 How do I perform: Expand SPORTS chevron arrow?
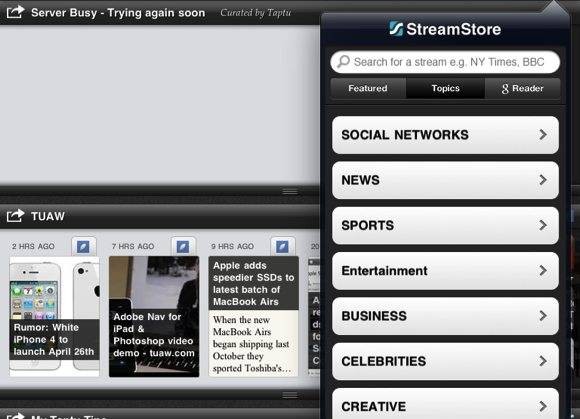[x=543, y=225]
